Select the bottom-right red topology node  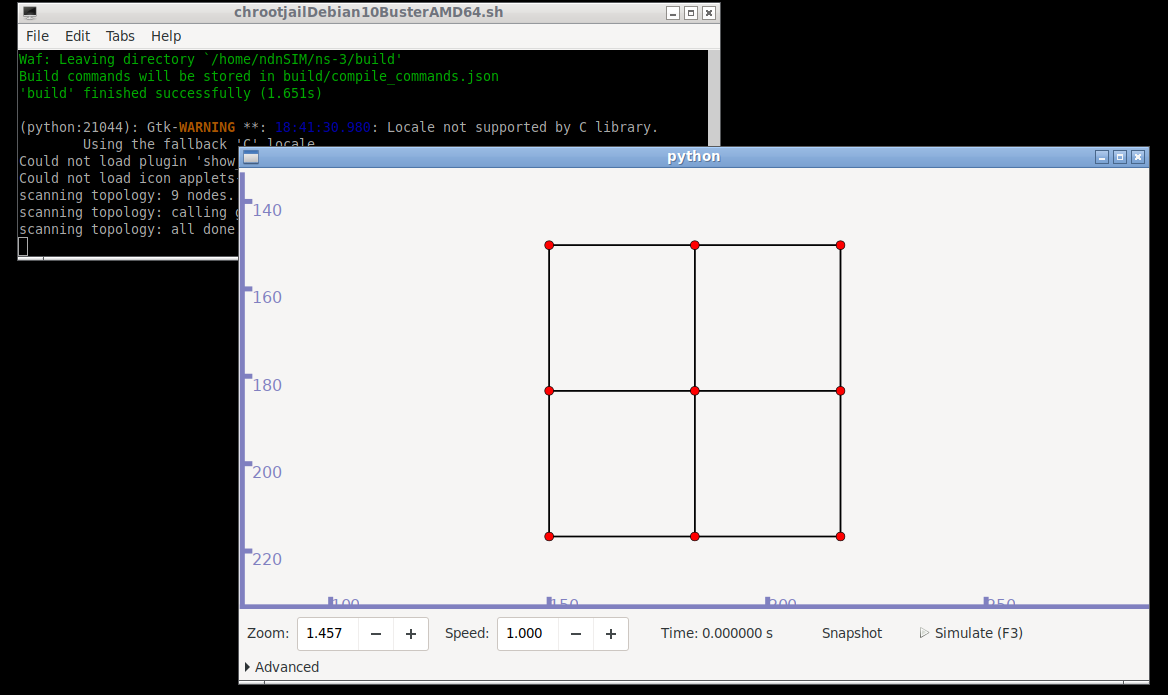[840, 536]
